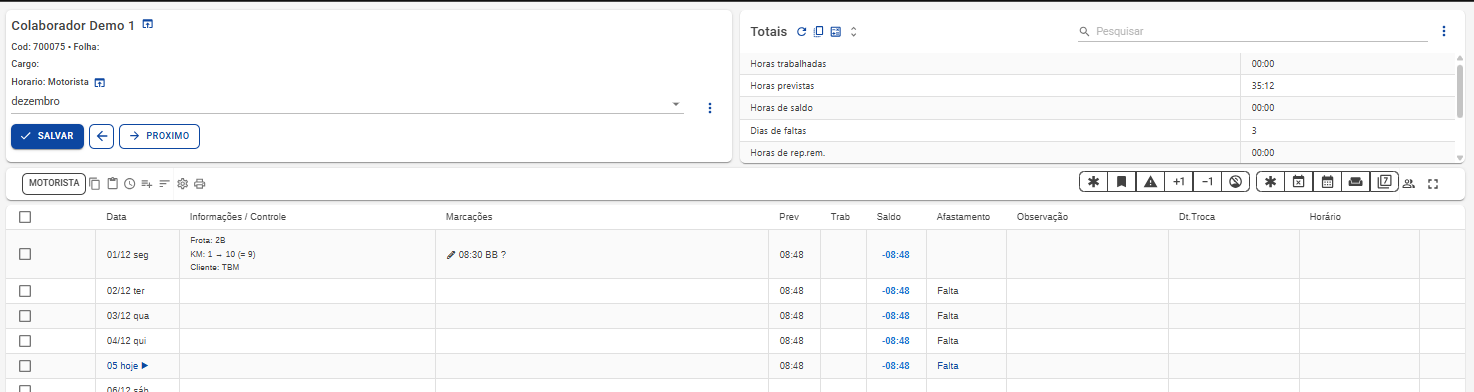Image resolution: width=1474 pixels, height=392 pixels.
Task: Click the Horas previstas row in Totais
Action: tap(1097, 86)
